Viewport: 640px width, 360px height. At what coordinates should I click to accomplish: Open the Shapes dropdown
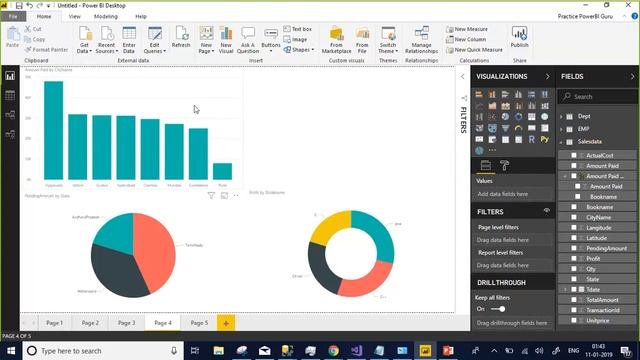299,49
